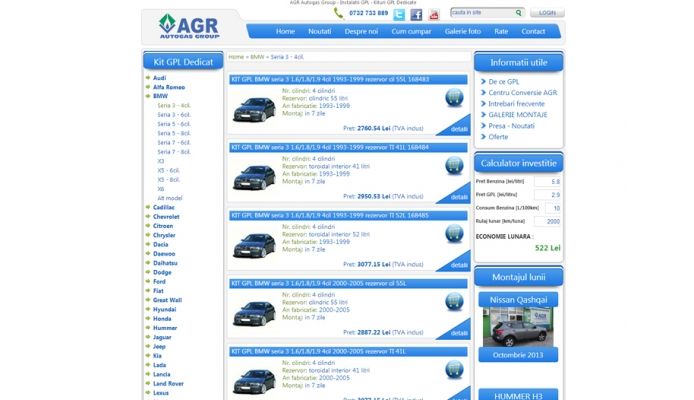Edit the Pret GPL field

tap(547, 195)
